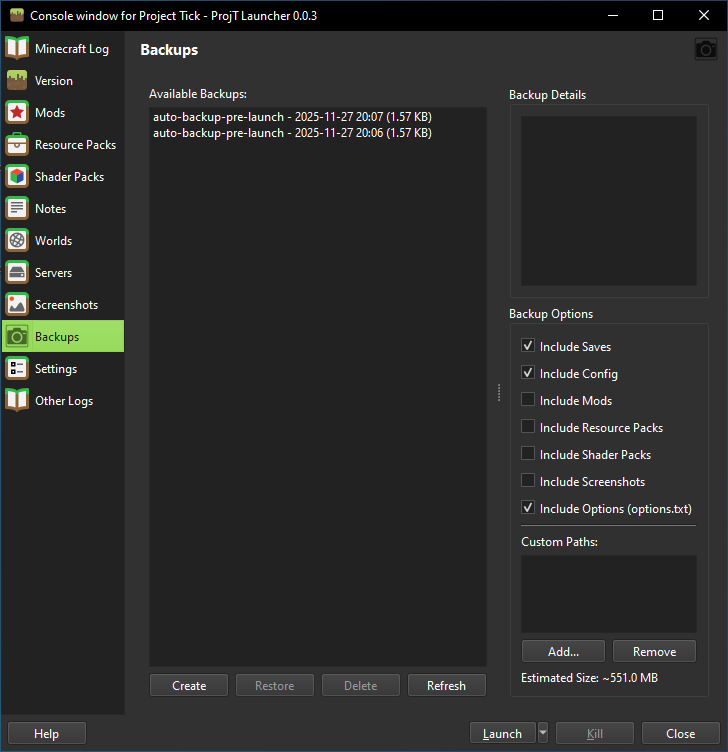The image size is (728, 752).
Task: Go to Resource Packs page
Action: tap(63, 144)
